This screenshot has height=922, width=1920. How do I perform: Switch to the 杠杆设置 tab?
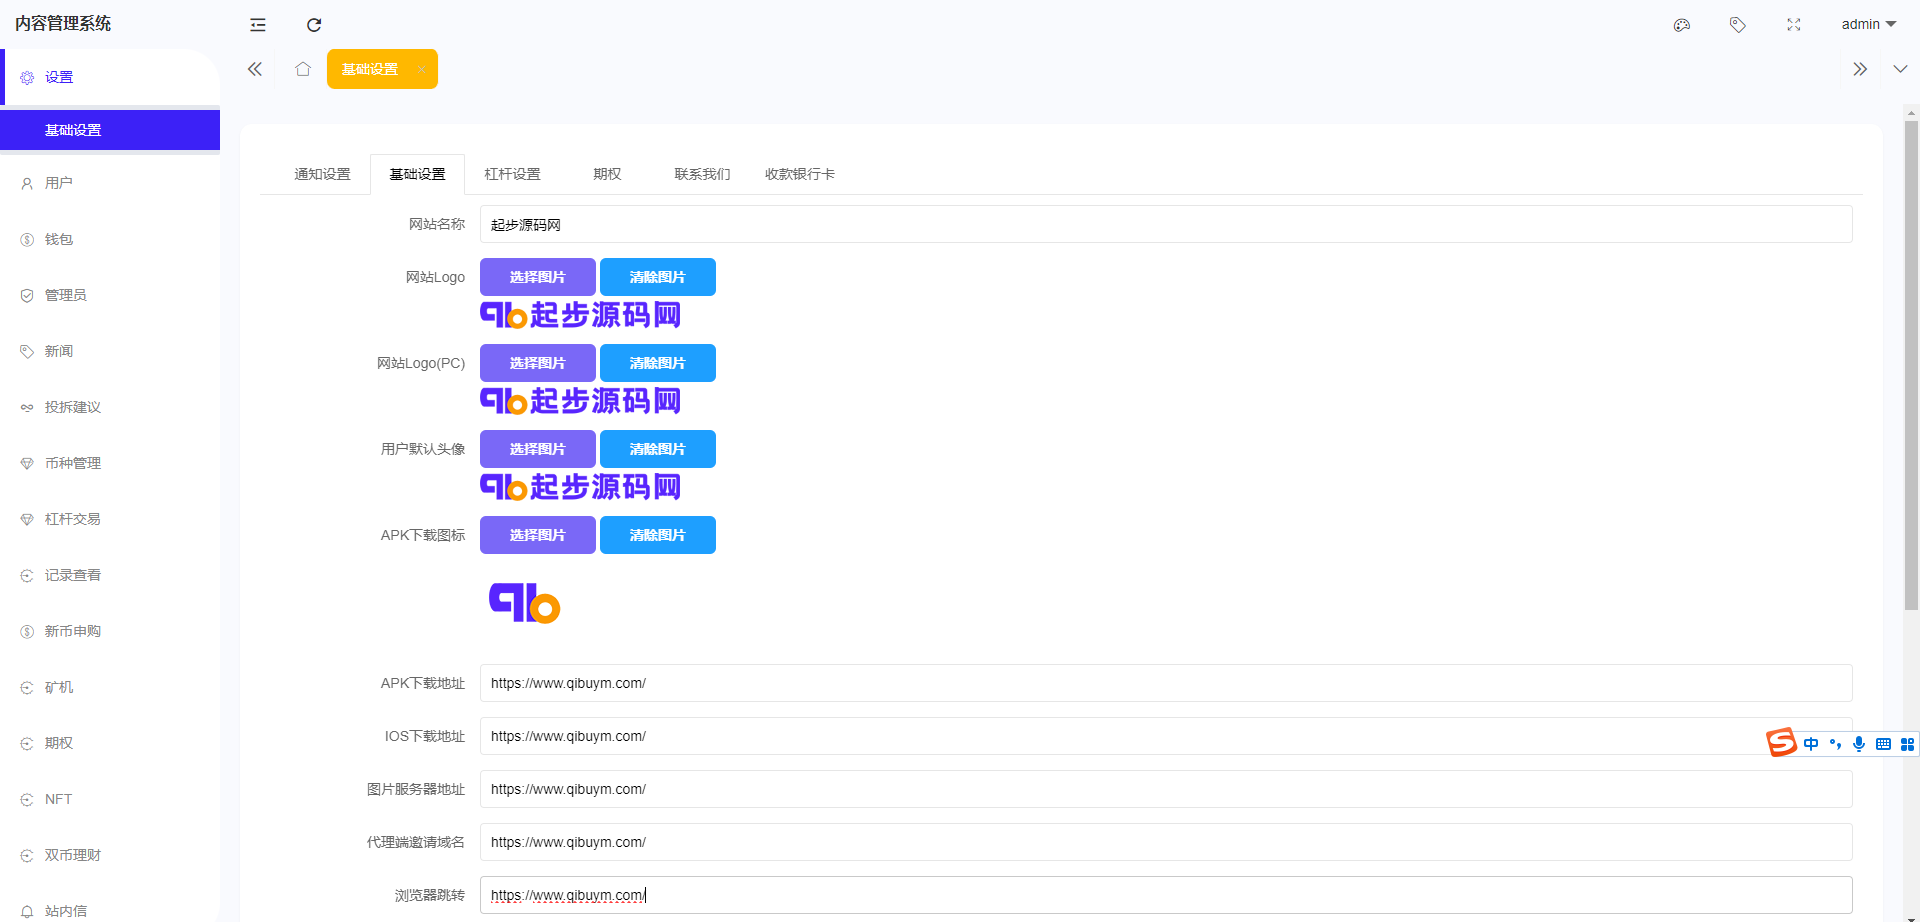512,174
